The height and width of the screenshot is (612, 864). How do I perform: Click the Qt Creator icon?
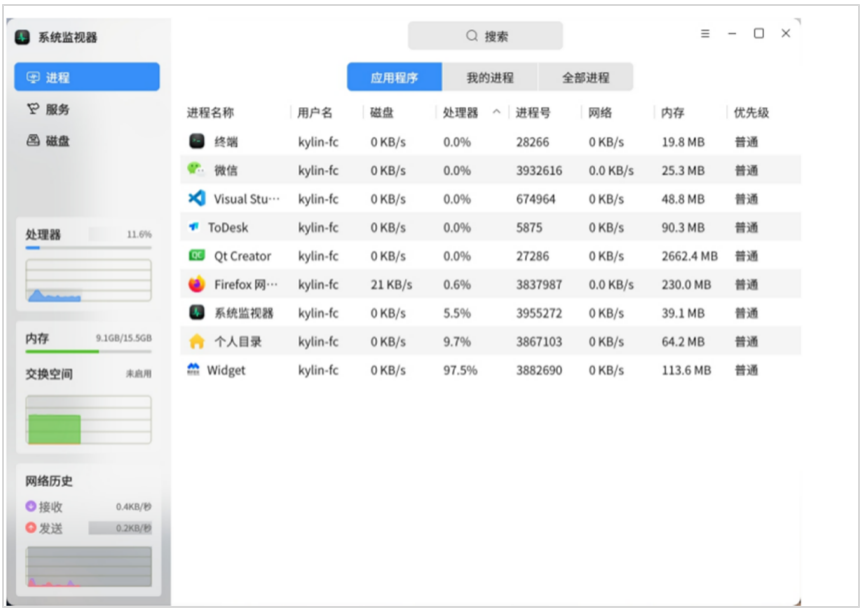[197, 256]
